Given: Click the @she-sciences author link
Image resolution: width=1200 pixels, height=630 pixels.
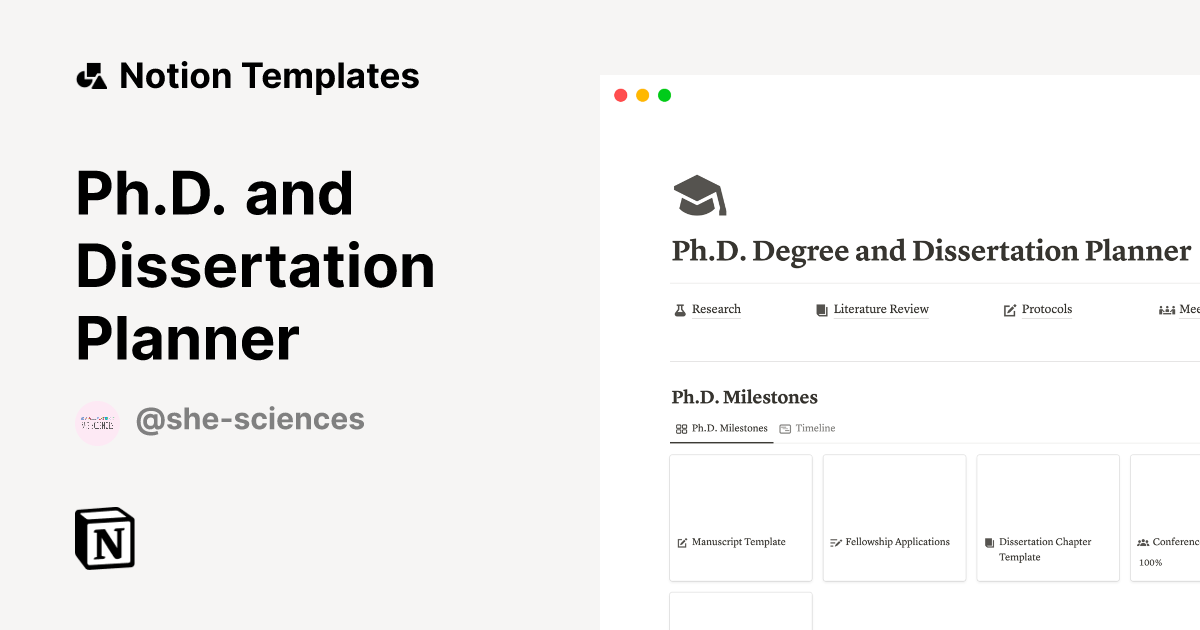Looking at the screenshot, I should click(x=250, y=419).
